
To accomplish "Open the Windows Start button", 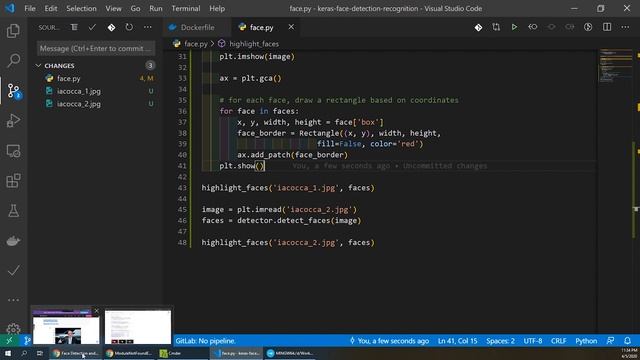I will [8, 353].
